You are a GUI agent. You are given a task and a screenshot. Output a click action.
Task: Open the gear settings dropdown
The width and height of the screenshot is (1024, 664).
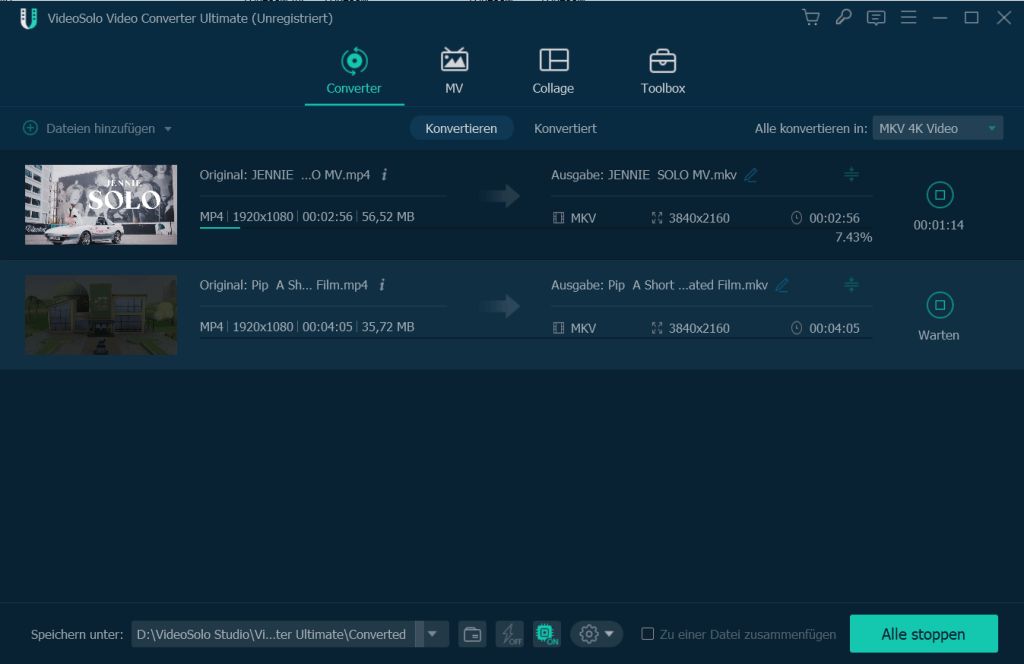pyautogui.click(x=596, y=634)
